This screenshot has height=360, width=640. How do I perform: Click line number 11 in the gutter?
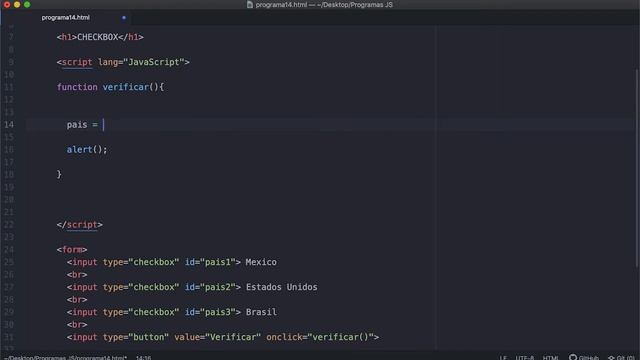(9, 87)
